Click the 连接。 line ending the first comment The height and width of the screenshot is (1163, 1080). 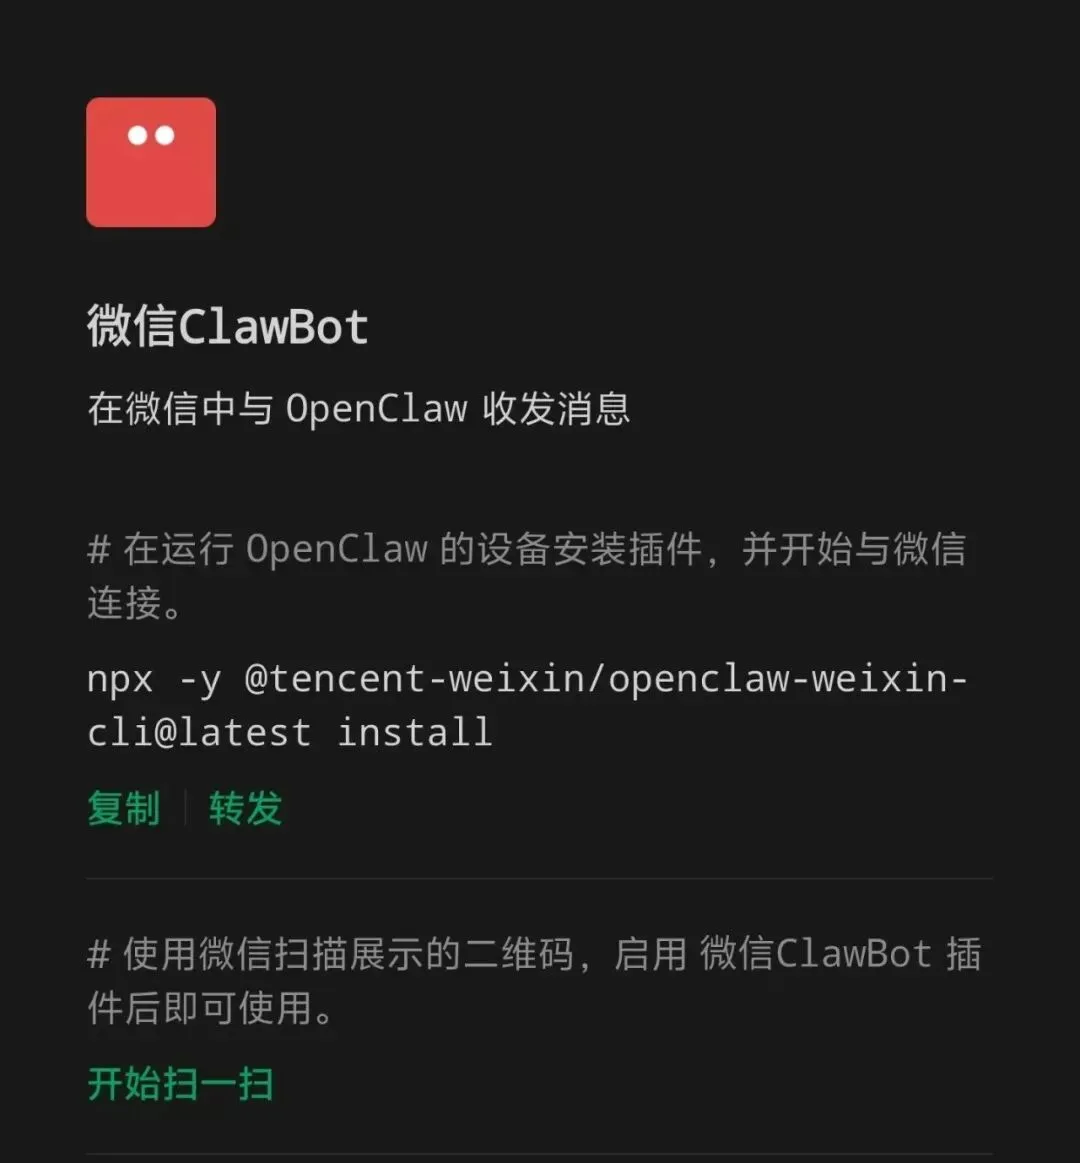[x=134, y=603]
